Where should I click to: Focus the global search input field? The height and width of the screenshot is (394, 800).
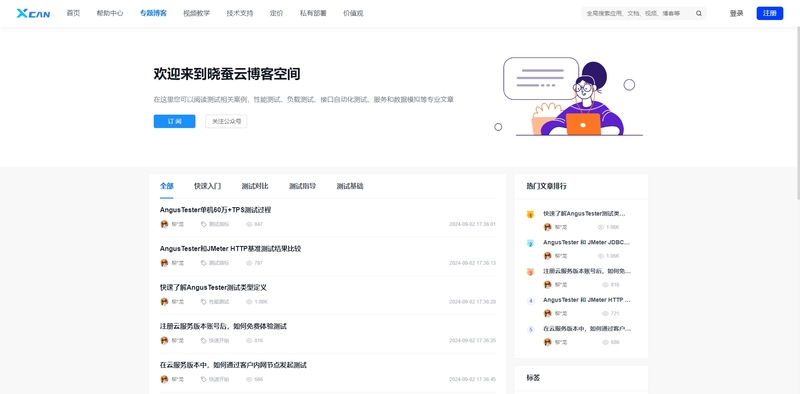point(638,14)
